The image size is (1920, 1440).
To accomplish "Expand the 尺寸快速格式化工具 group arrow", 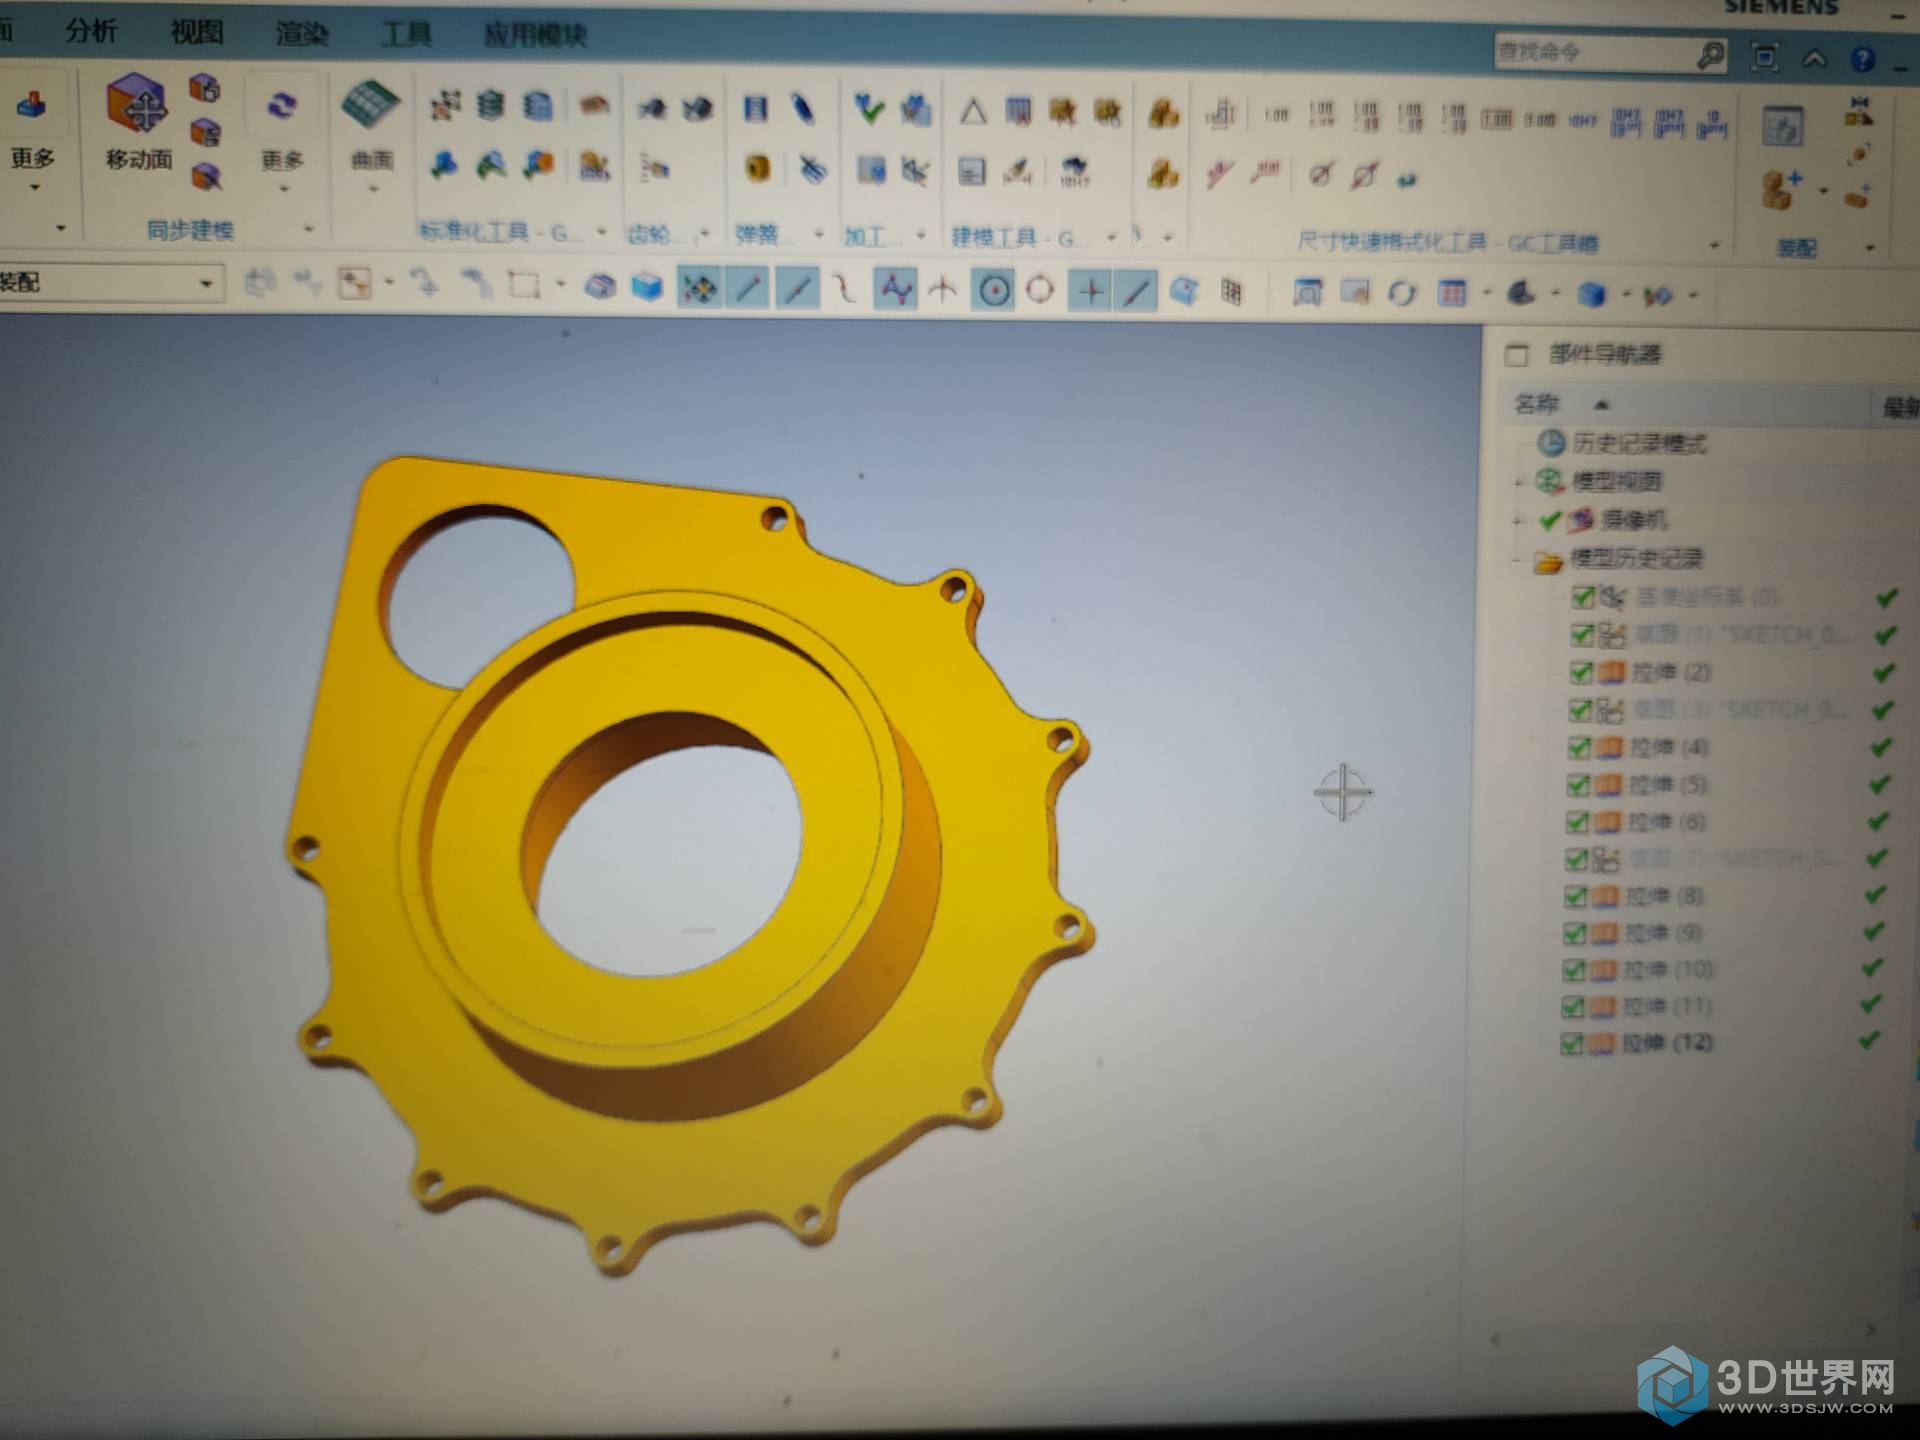I will (1715, 245).
